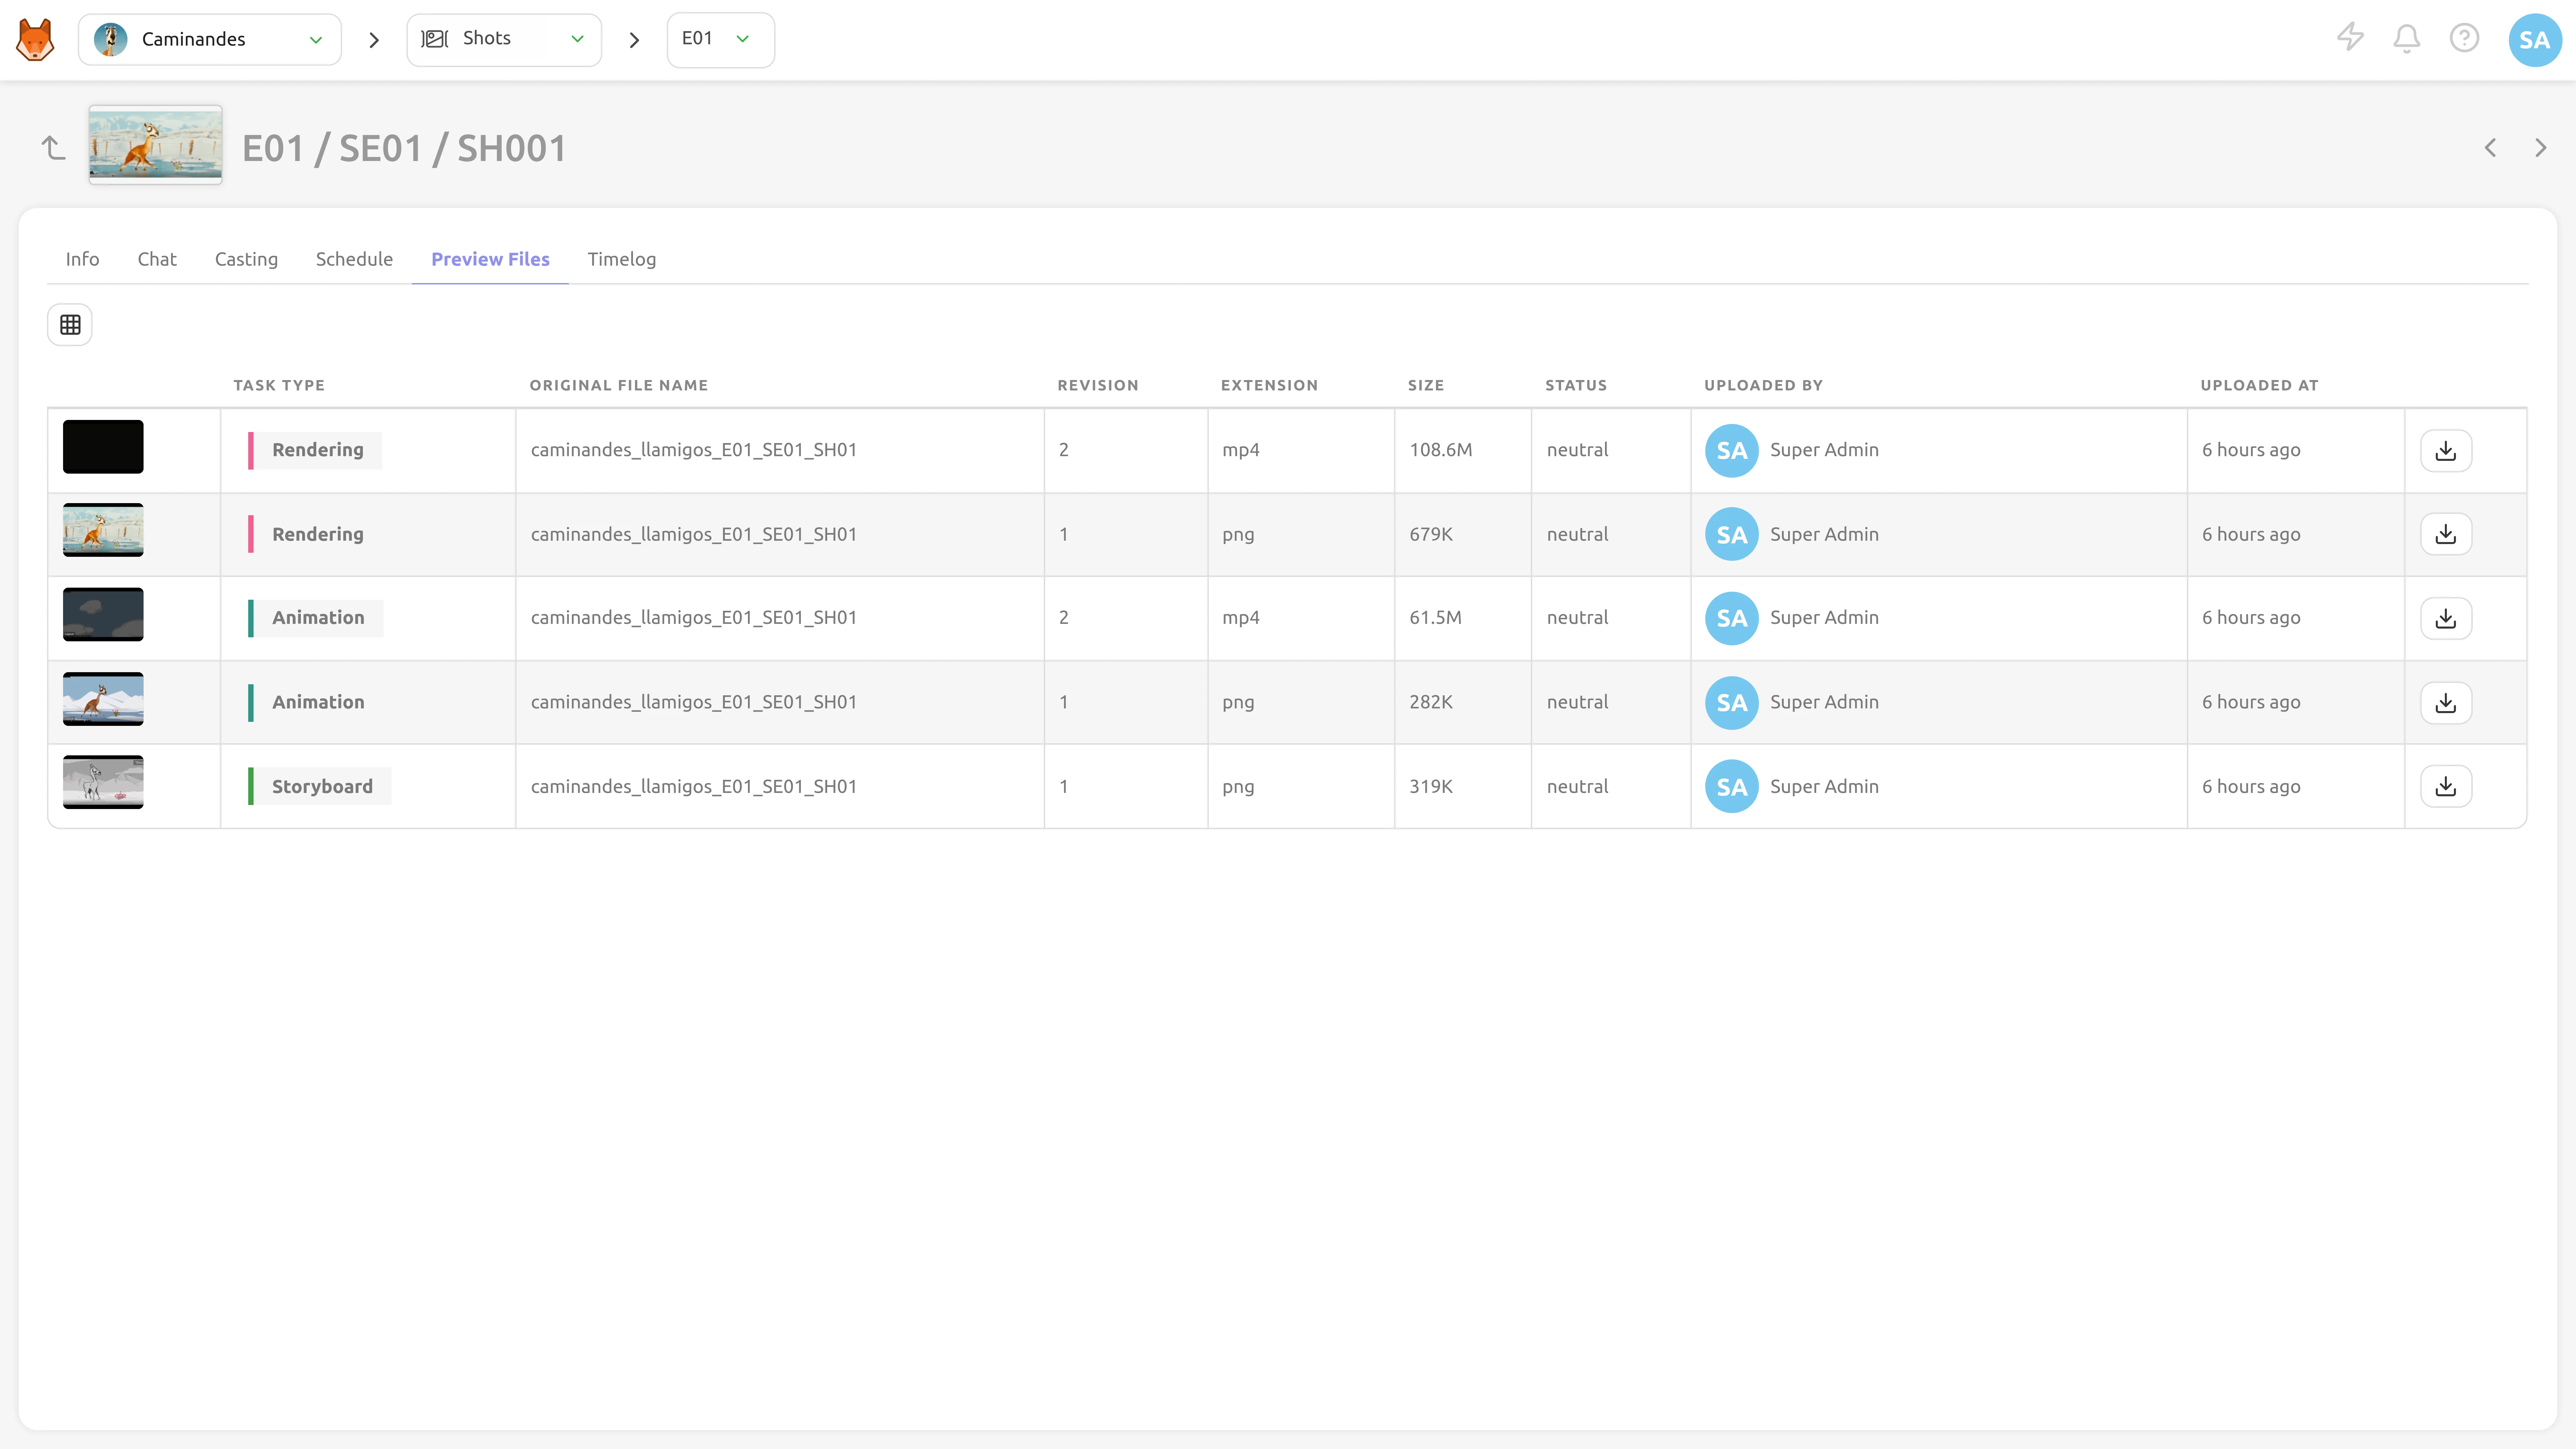Toggle the grid view button
The width and height of the screenshot is (2576, 1449).
[x=70, y=325]
